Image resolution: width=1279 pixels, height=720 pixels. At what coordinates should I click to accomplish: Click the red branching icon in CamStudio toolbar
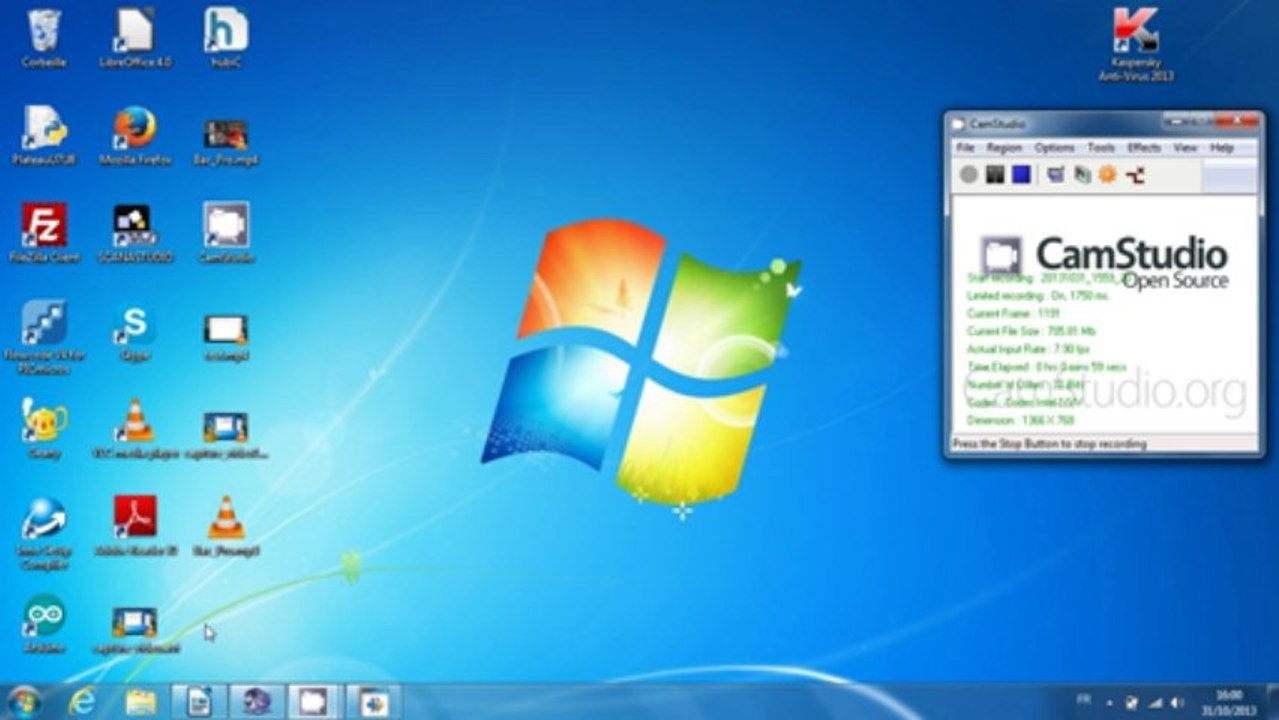click(1135, 175)
